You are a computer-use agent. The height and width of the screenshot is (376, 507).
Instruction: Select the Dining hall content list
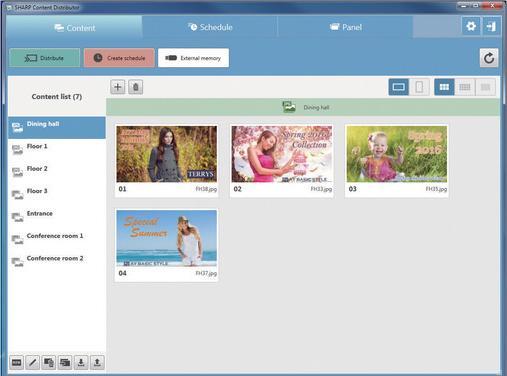pos(57,127)
